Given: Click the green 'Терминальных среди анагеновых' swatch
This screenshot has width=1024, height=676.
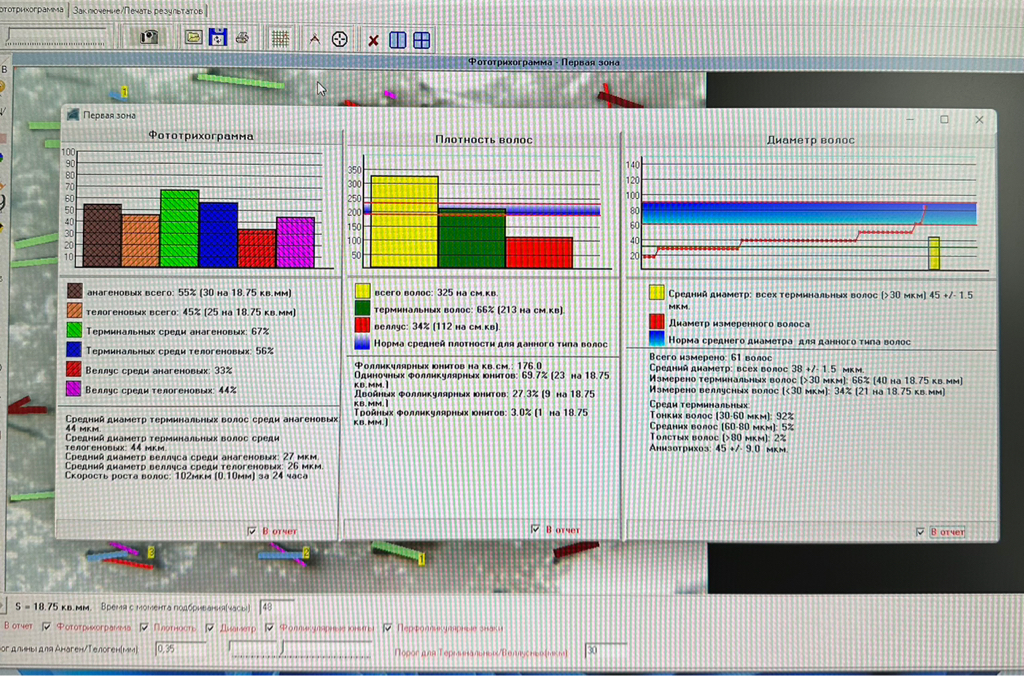Looking at the screenshot, I should point(74,330).
